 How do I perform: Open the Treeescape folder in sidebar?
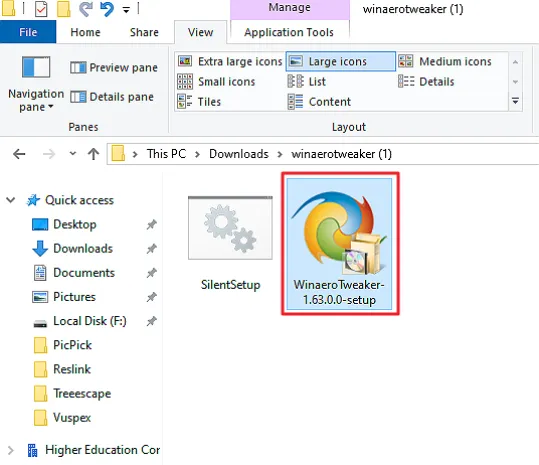click(72, 394)
